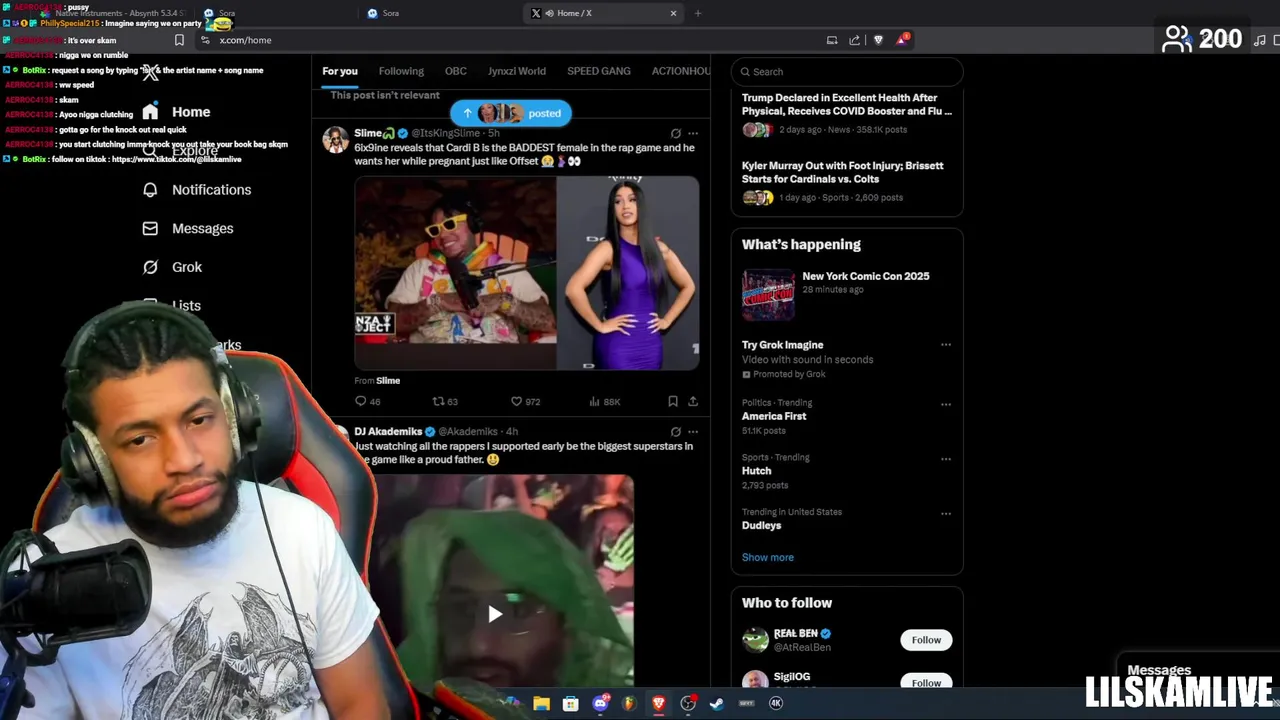View analytics icon on Slime post

pyautogui.click(x=594, y=401)
